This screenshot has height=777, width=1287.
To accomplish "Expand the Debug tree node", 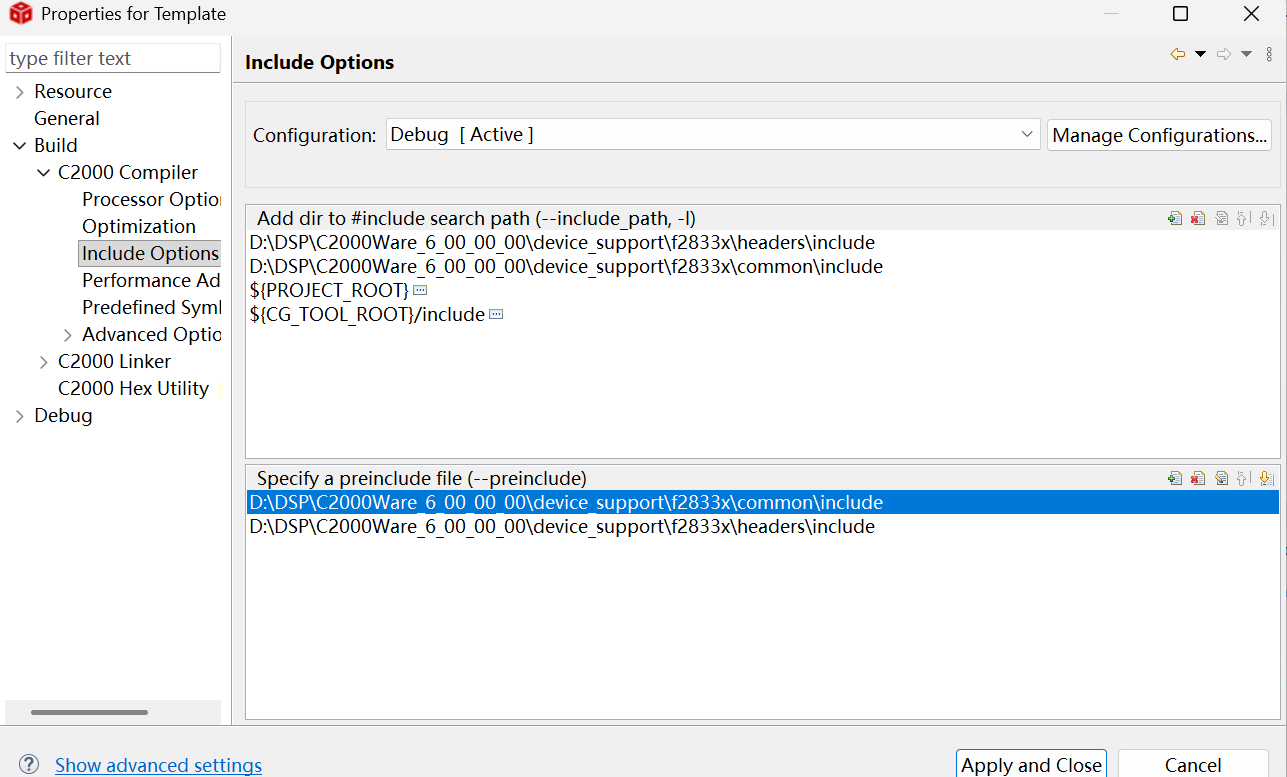I will 19,416.
